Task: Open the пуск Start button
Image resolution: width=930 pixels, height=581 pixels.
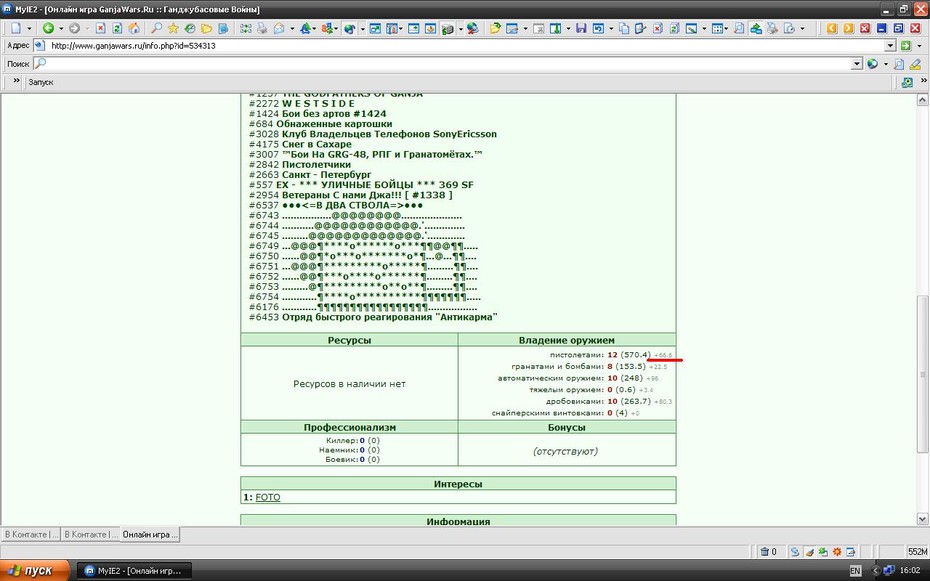Action: [35, 570]
